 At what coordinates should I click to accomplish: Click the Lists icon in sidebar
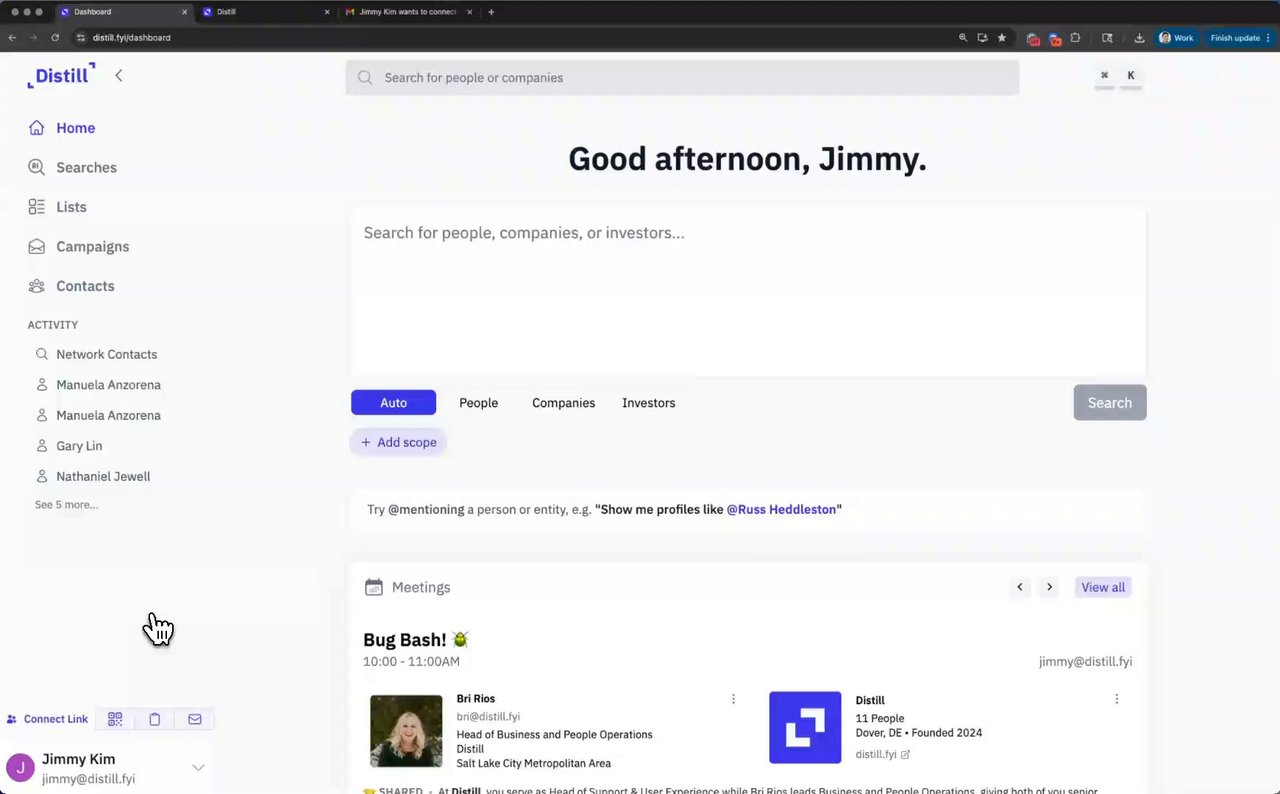[37, 207]
